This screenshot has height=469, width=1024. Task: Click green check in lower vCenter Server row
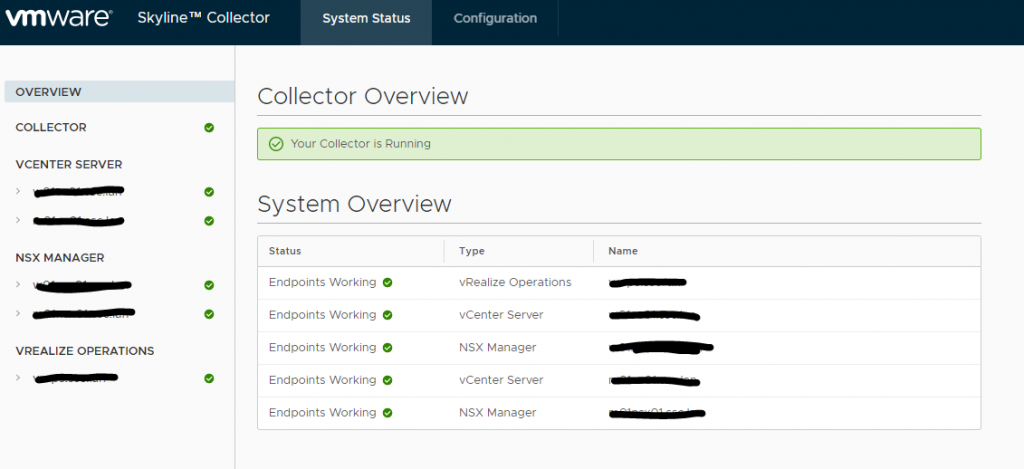point(387,381)
